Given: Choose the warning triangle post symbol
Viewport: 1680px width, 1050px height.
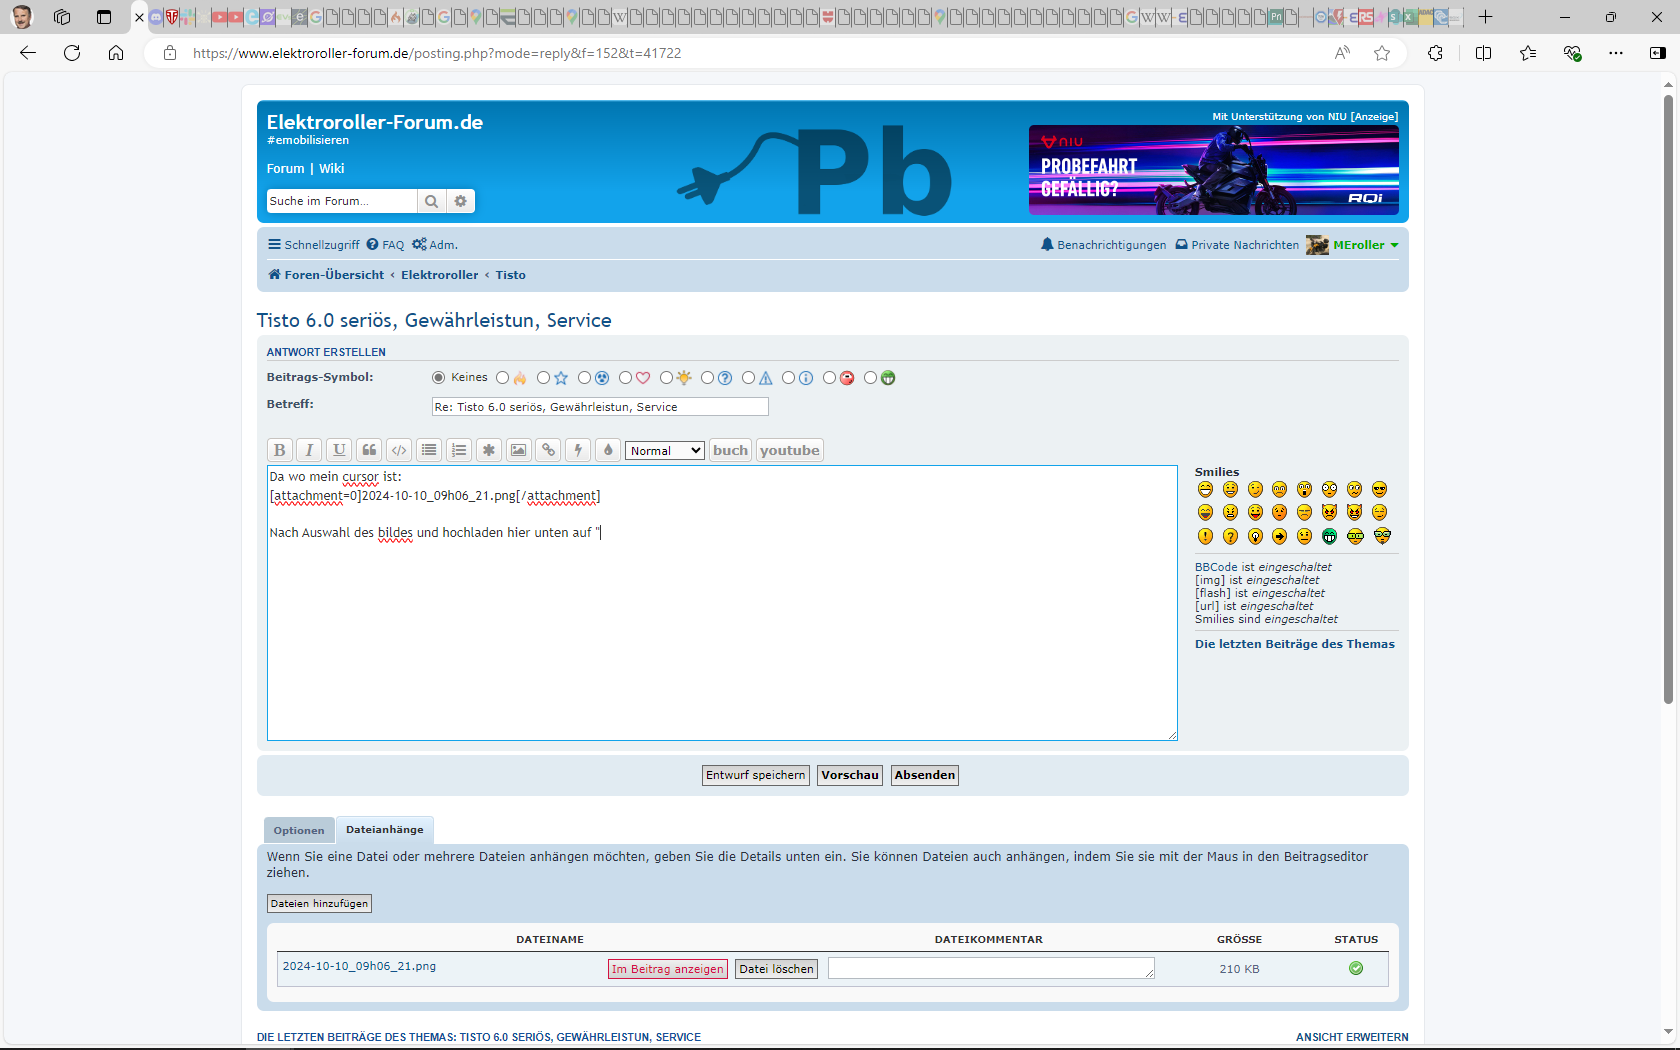Looking at the screenshot, I should click(x=749, y=378).
